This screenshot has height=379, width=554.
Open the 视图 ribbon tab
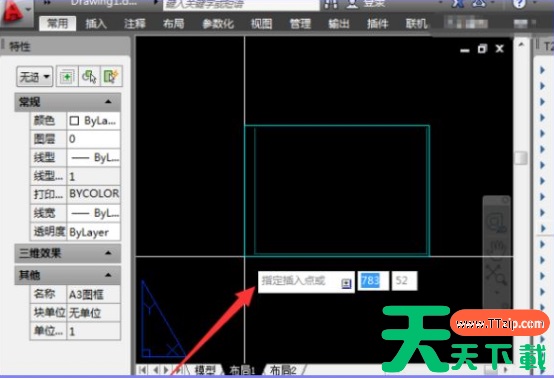point(261,24)
